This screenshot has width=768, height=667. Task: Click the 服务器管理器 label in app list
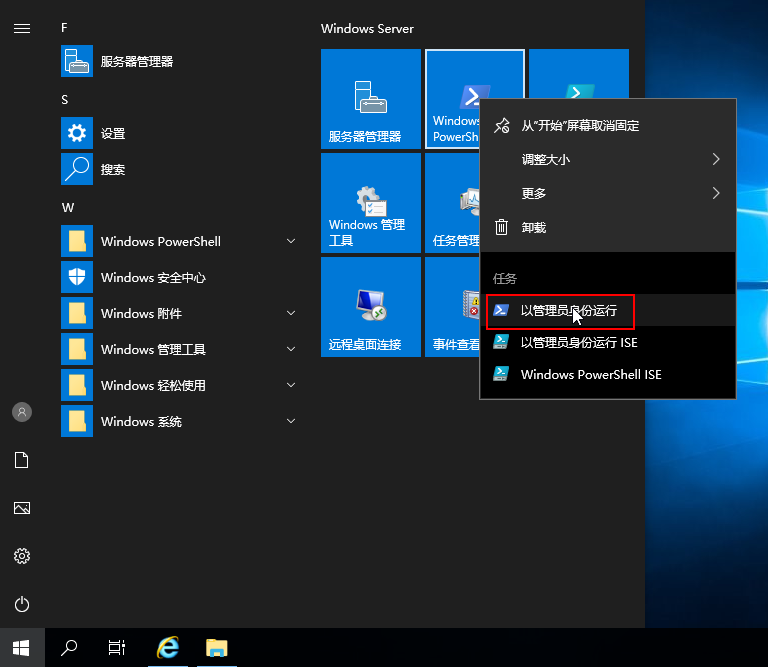[137, 62]
